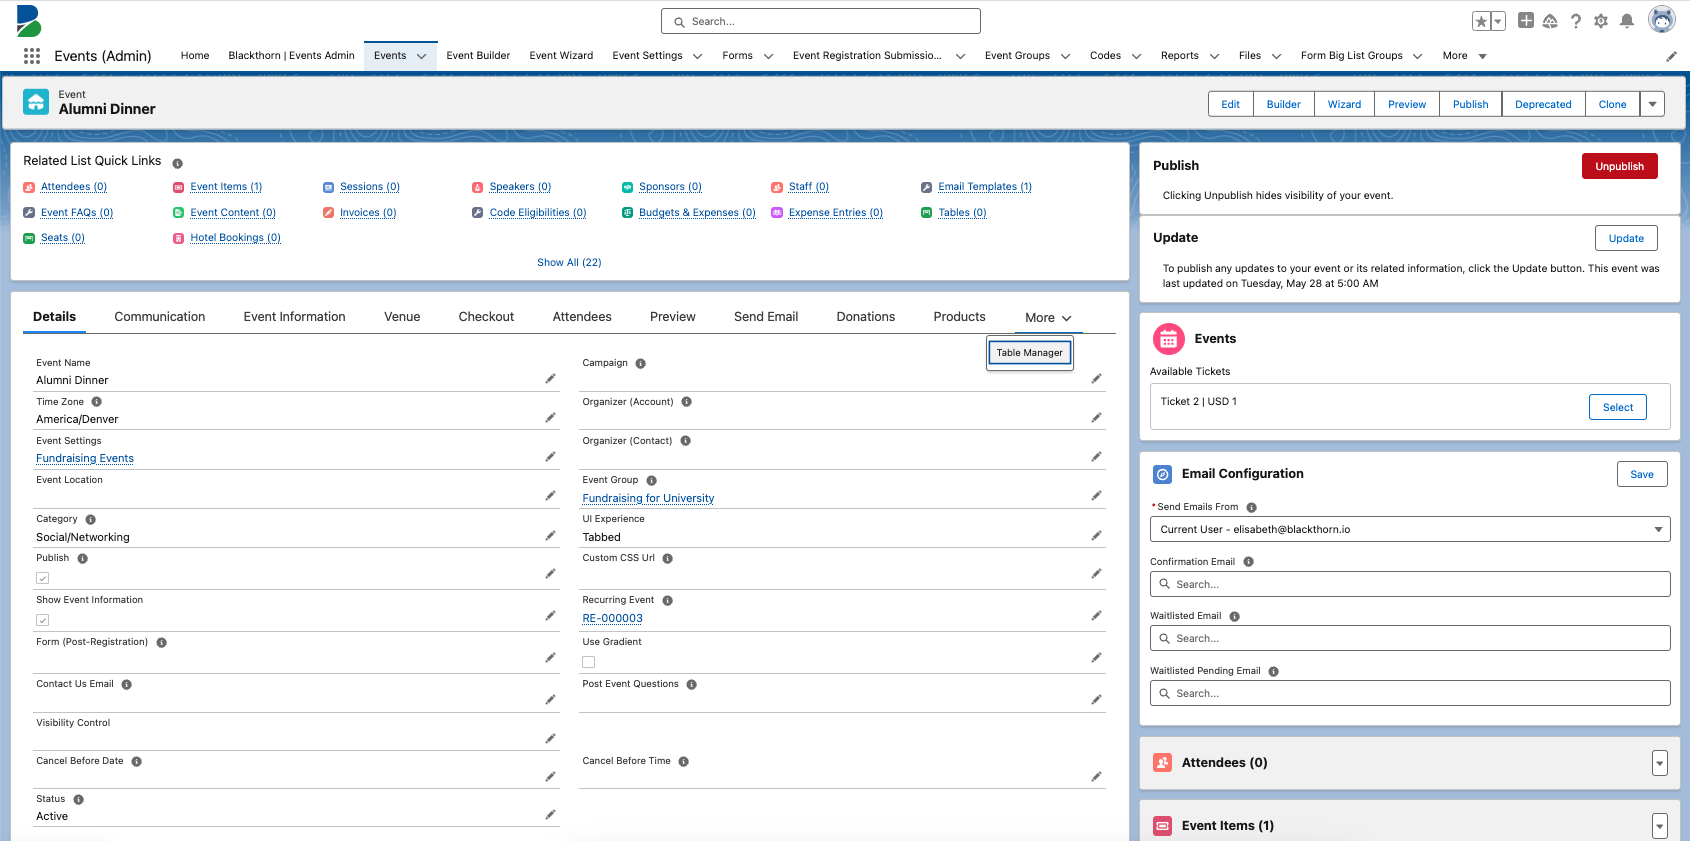Edit the Event Group field pencil
Screen dimensions: 1690x841
pyautogui.click(x=1096, y=496)
